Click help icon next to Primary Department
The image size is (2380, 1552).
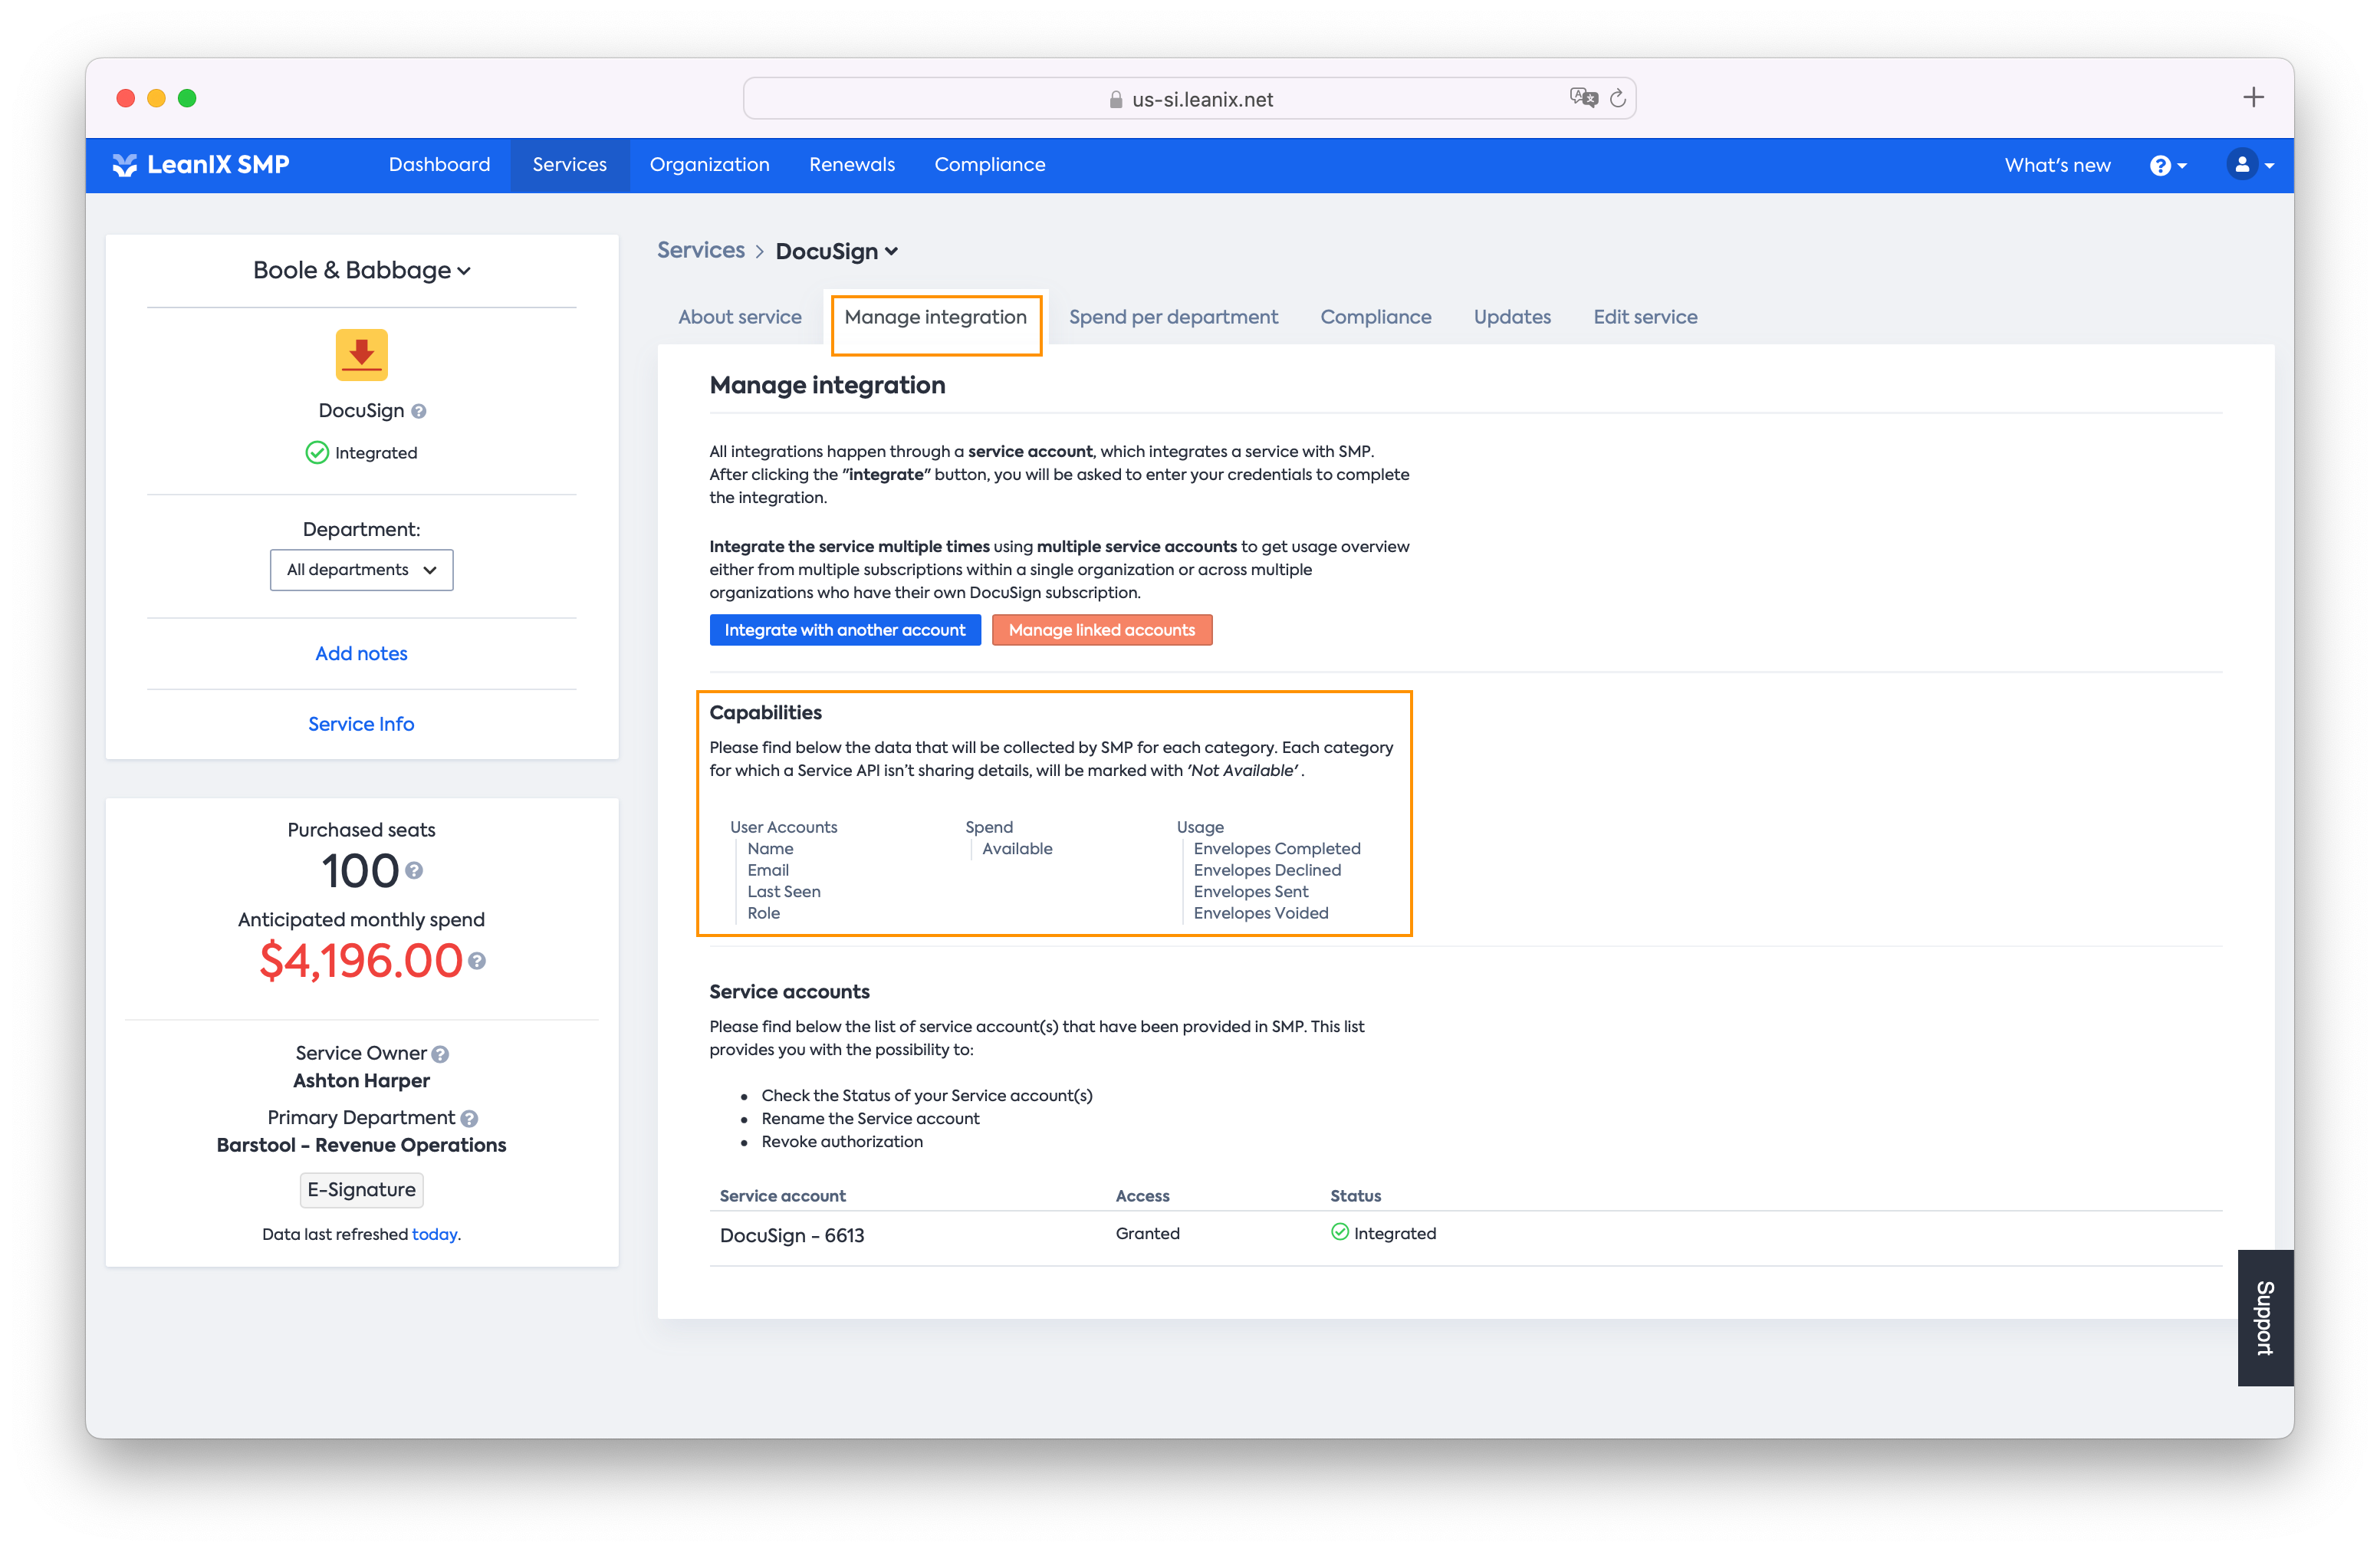point(469,1119)
